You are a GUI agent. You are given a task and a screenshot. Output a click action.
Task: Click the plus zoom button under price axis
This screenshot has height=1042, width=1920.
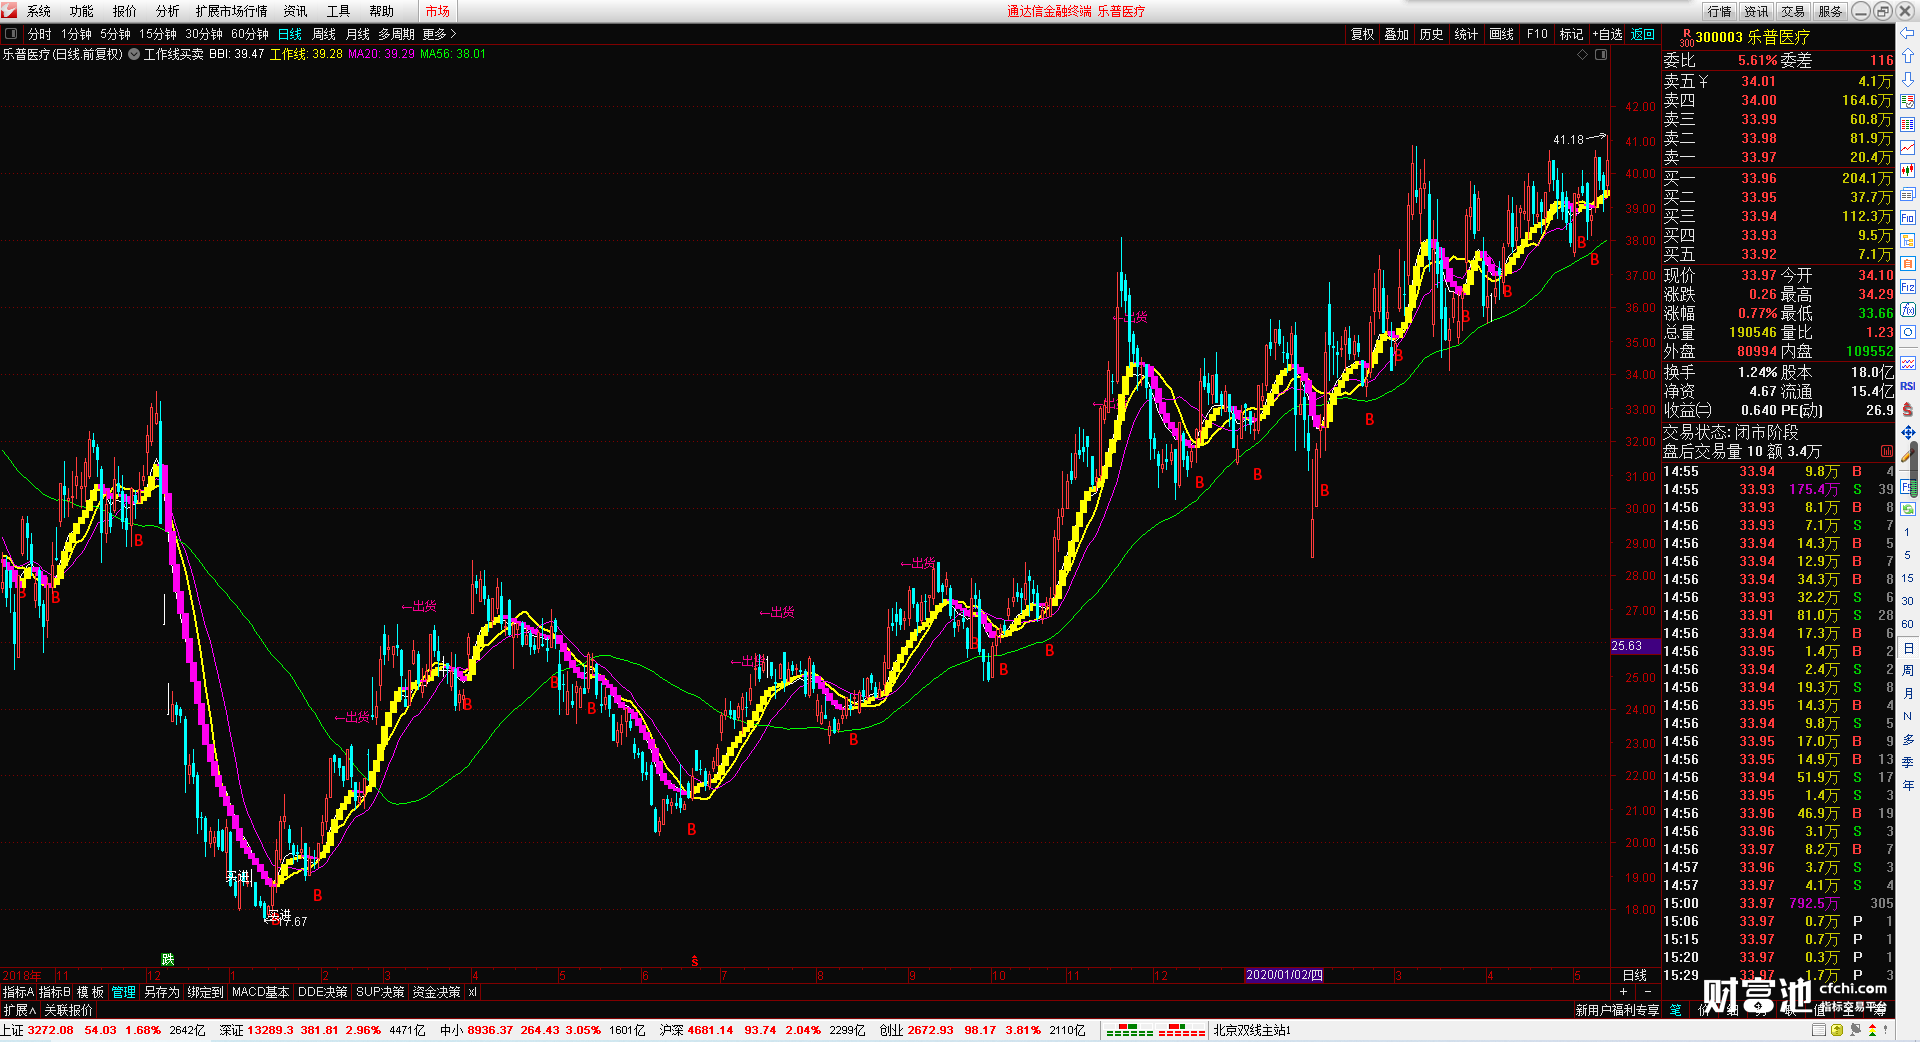pos(1624,991)
